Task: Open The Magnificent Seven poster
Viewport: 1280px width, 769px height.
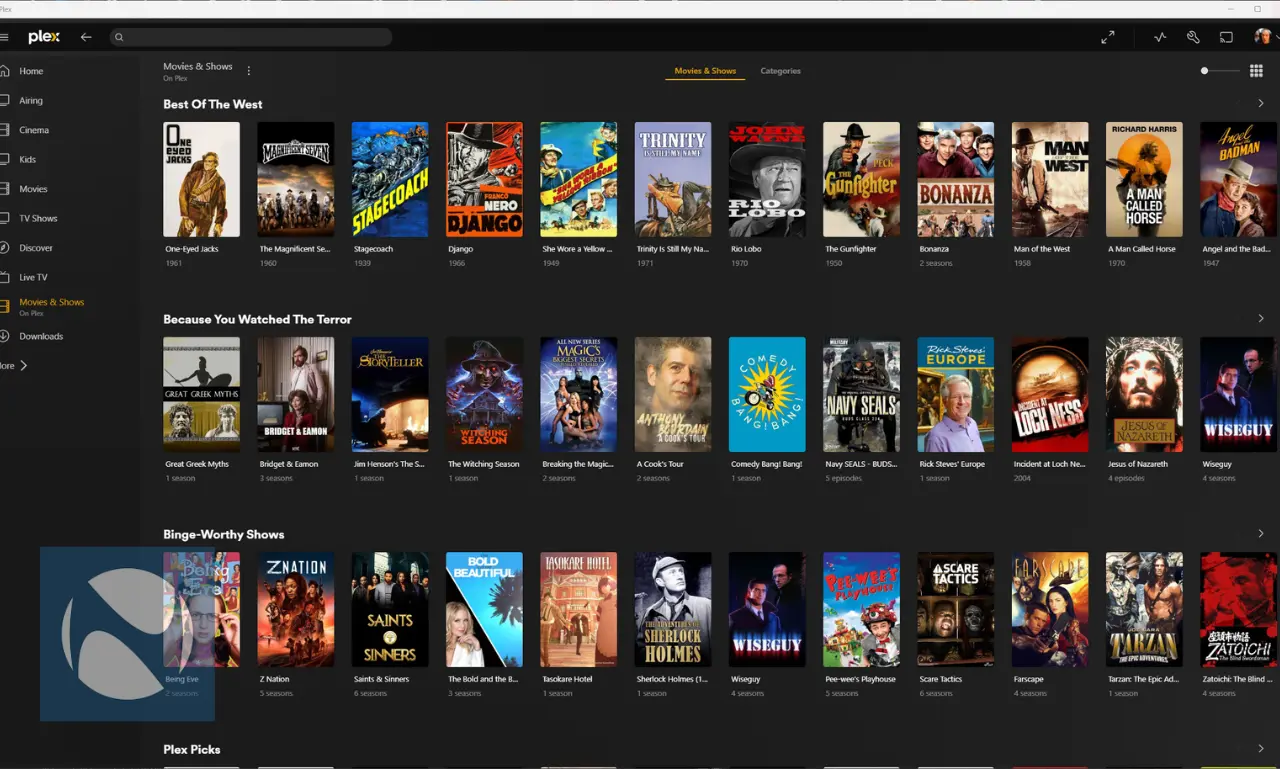Action: coord(296,180)
